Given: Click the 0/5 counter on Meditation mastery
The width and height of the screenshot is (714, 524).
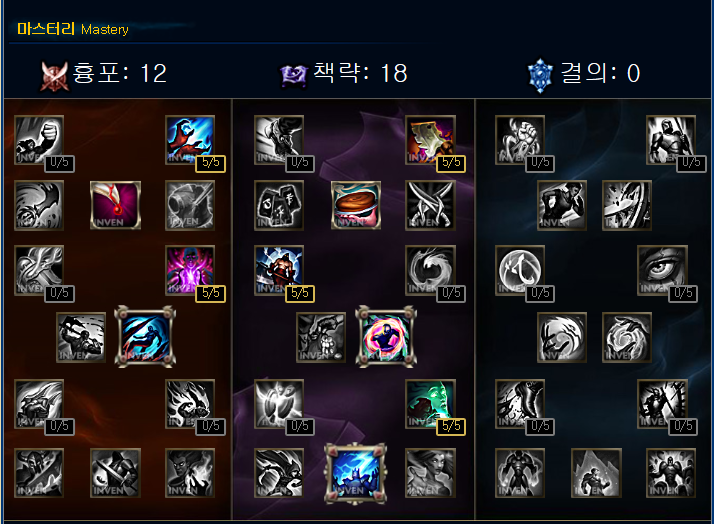Looking at the screenshot, I should 451,294.
